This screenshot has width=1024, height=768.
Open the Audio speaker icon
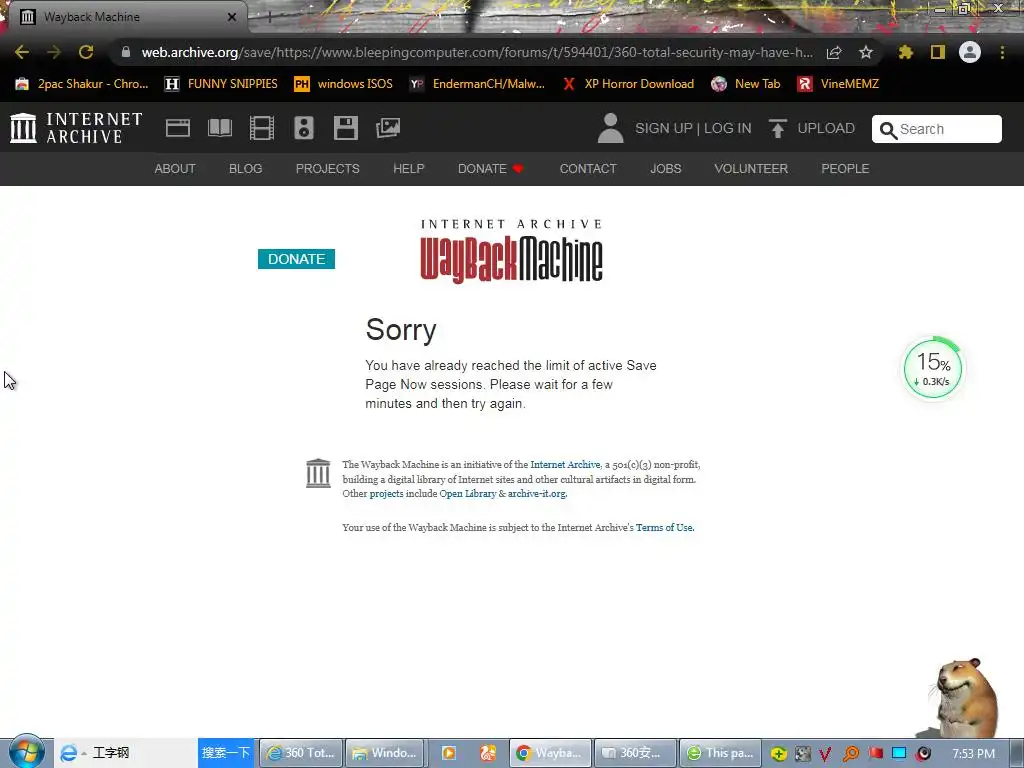coord(304,128)
